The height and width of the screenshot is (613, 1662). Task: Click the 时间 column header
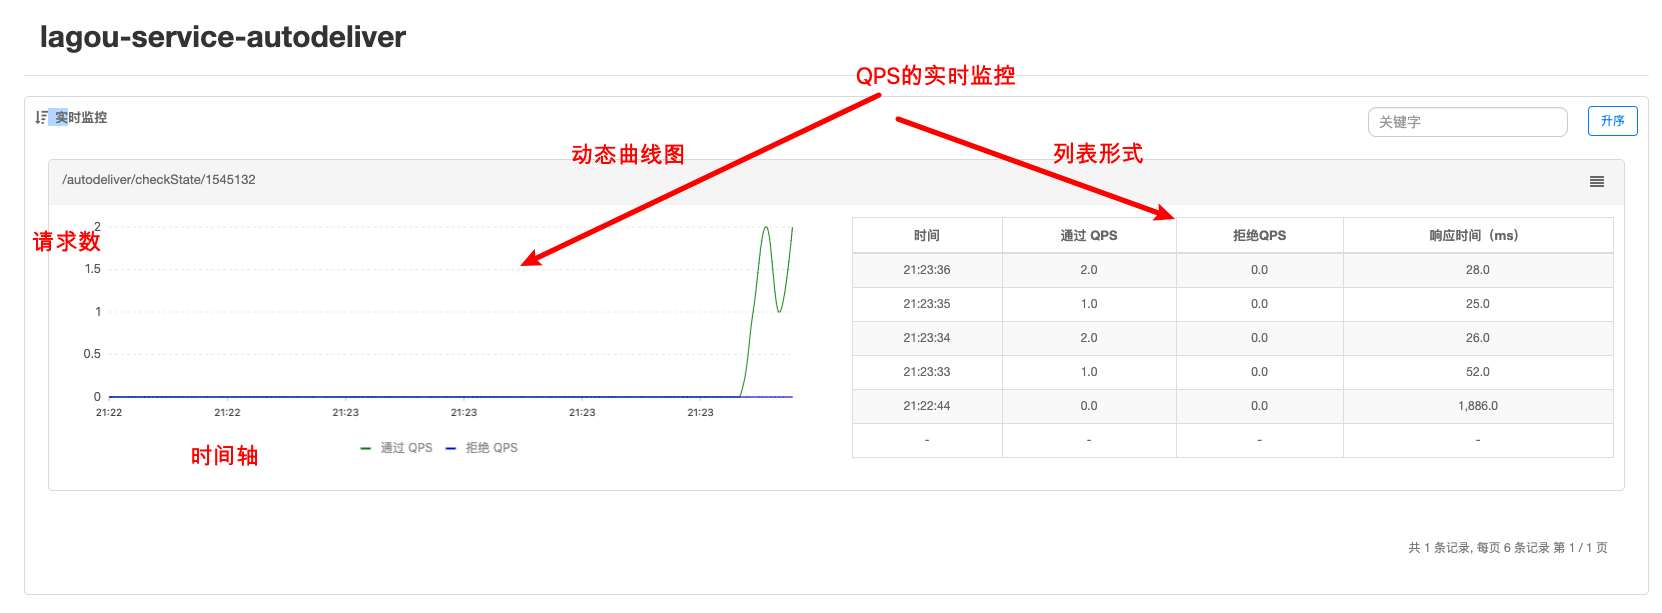pyautogui.click(x=927, y=236)
